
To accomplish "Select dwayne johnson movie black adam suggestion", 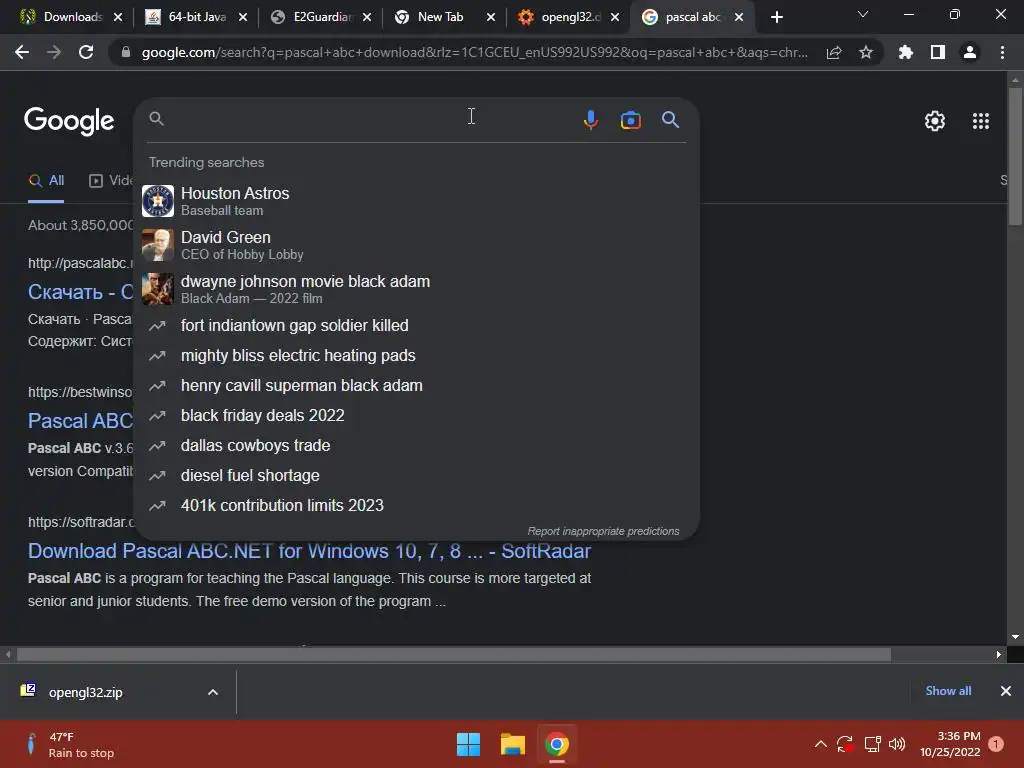I will (416, 289).
